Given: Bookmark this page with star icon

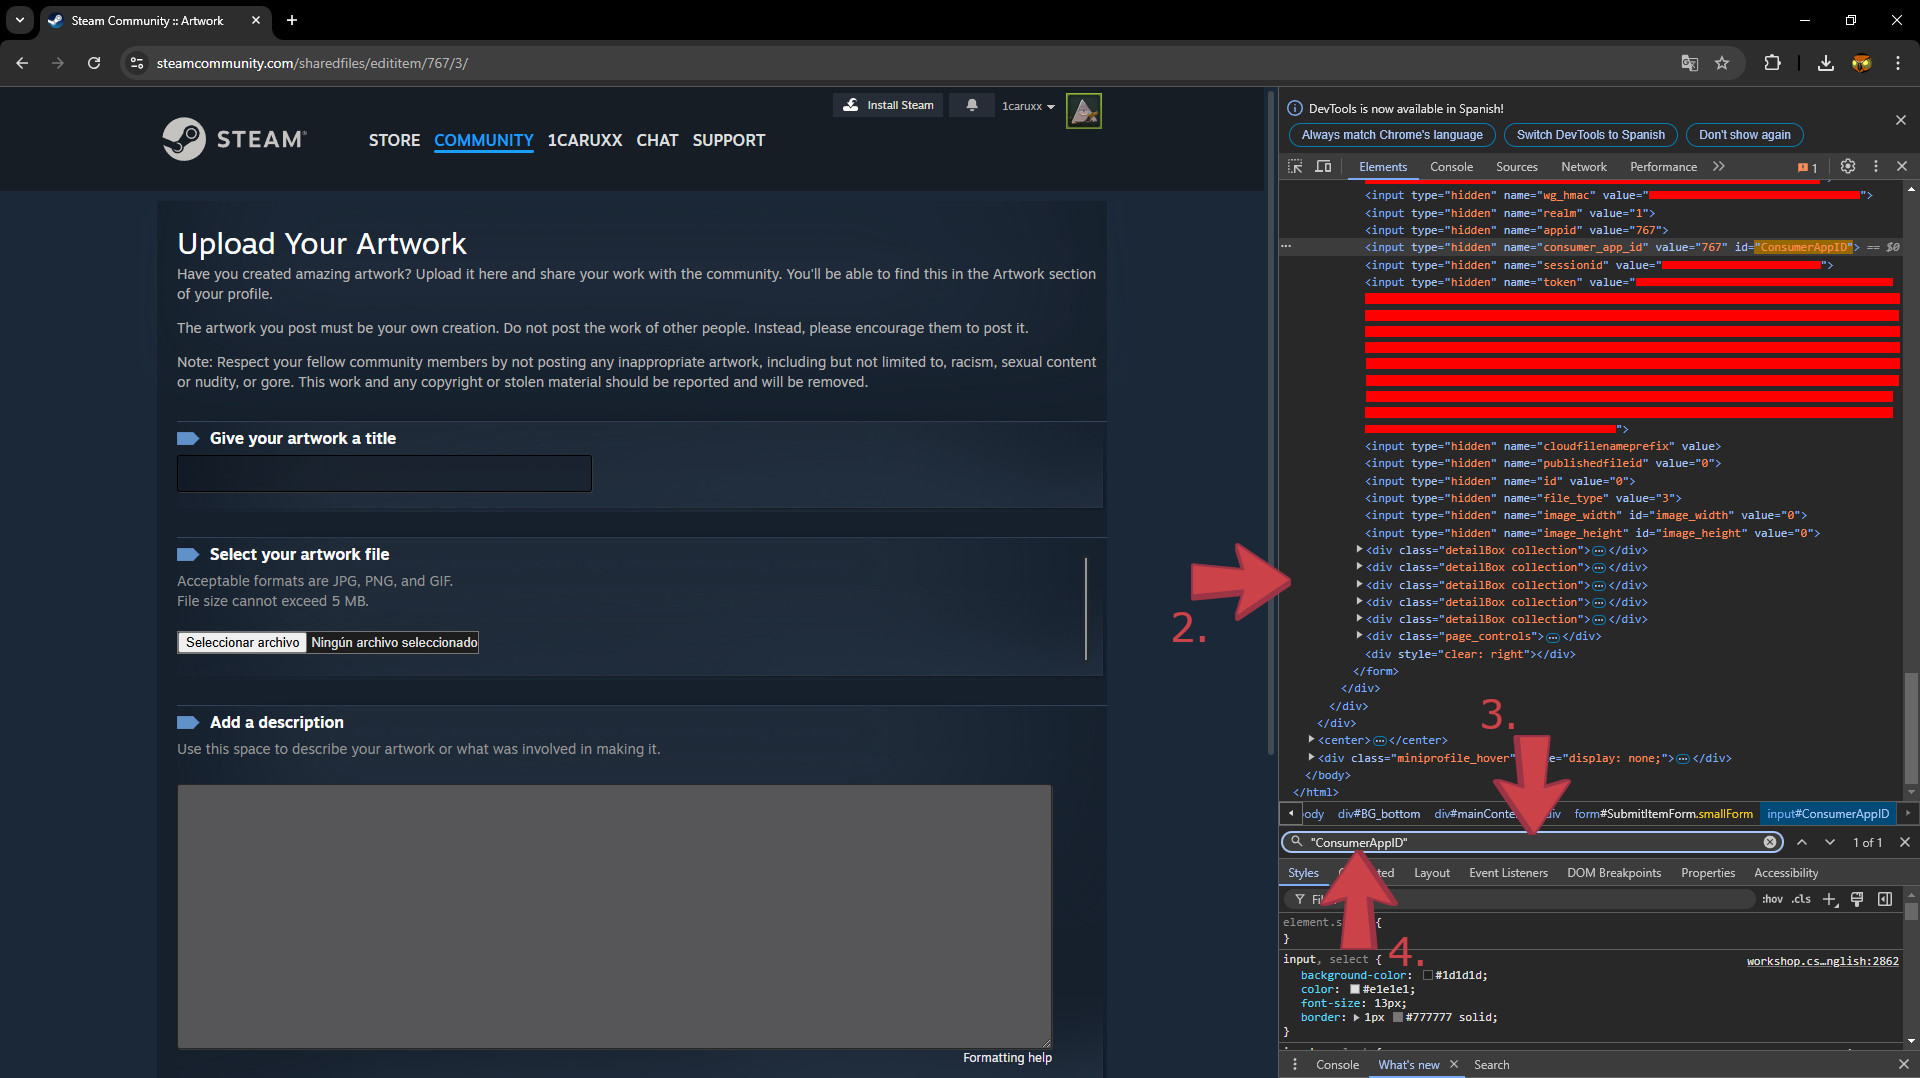Looking at the screenshot, I should 1722,63.
